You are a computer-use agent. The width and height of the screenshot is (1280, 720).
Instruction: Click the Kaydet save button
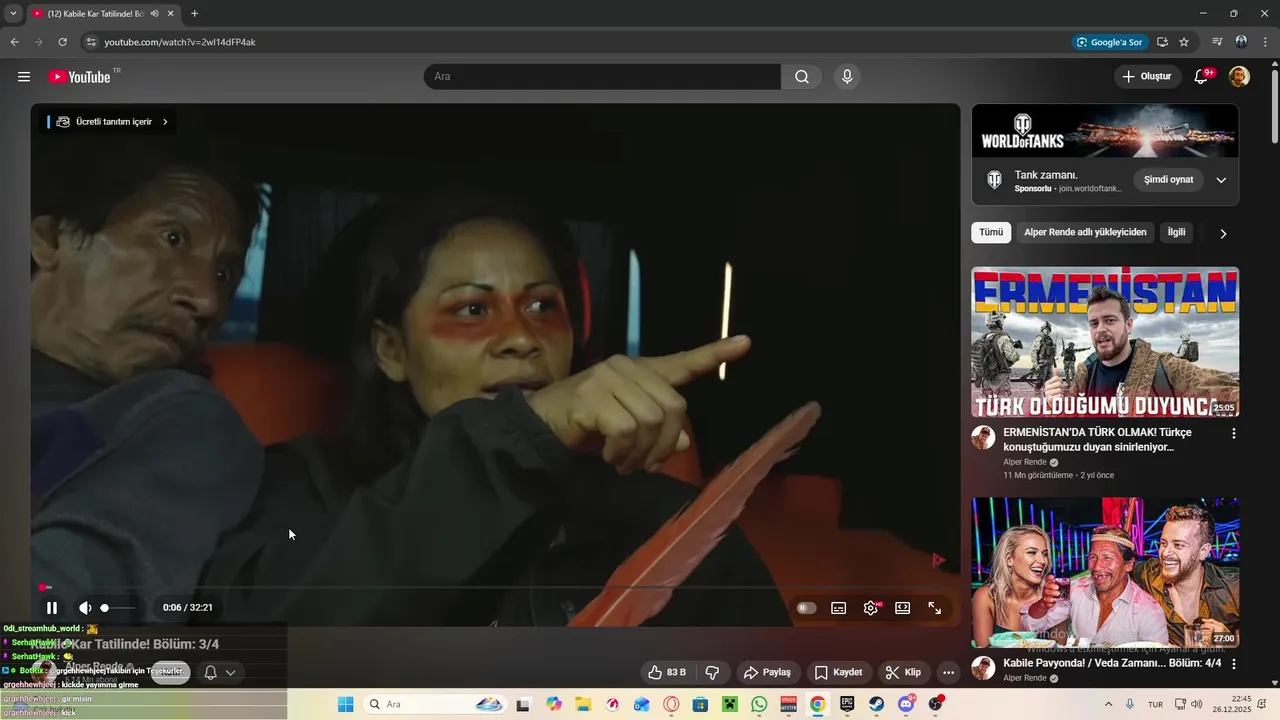[838, 672]
